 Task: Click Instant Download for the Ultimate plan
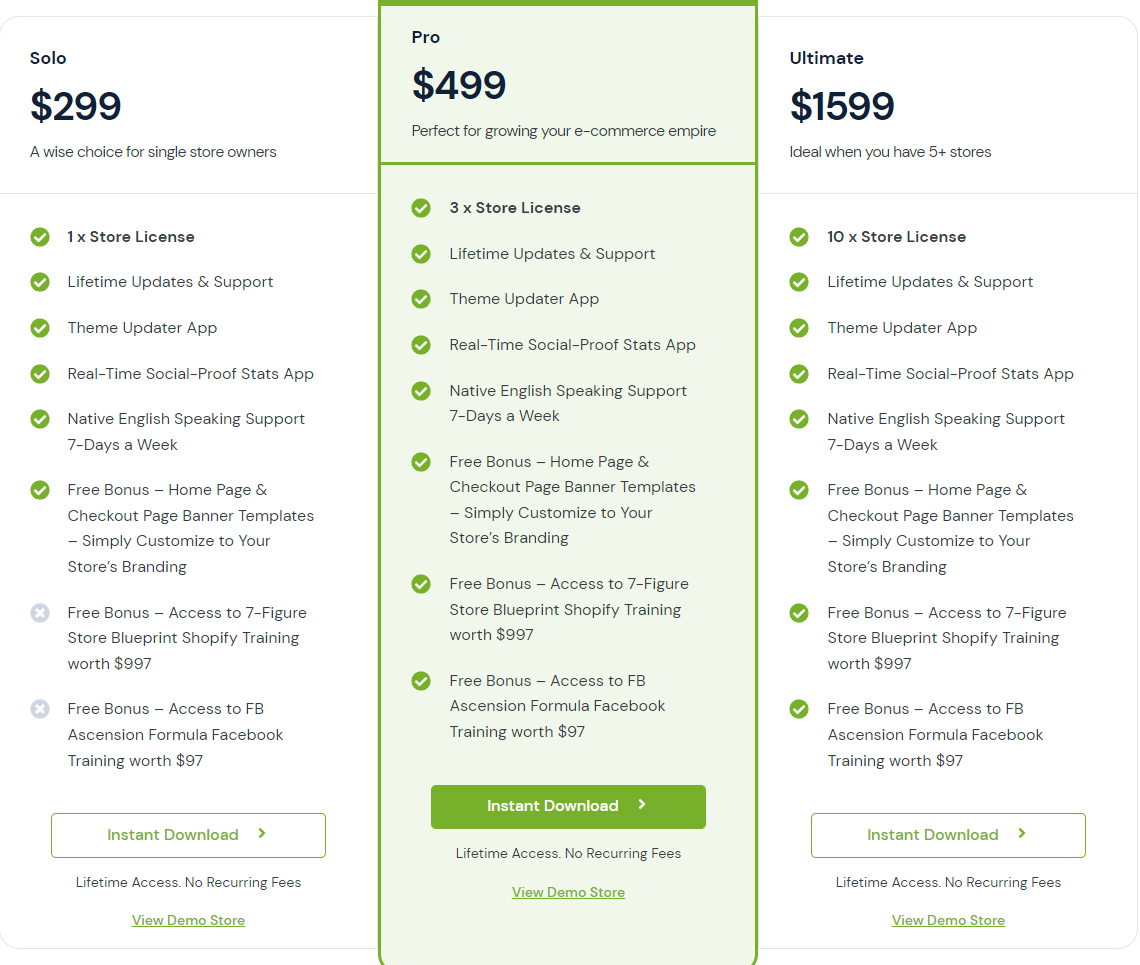(948, 835)
